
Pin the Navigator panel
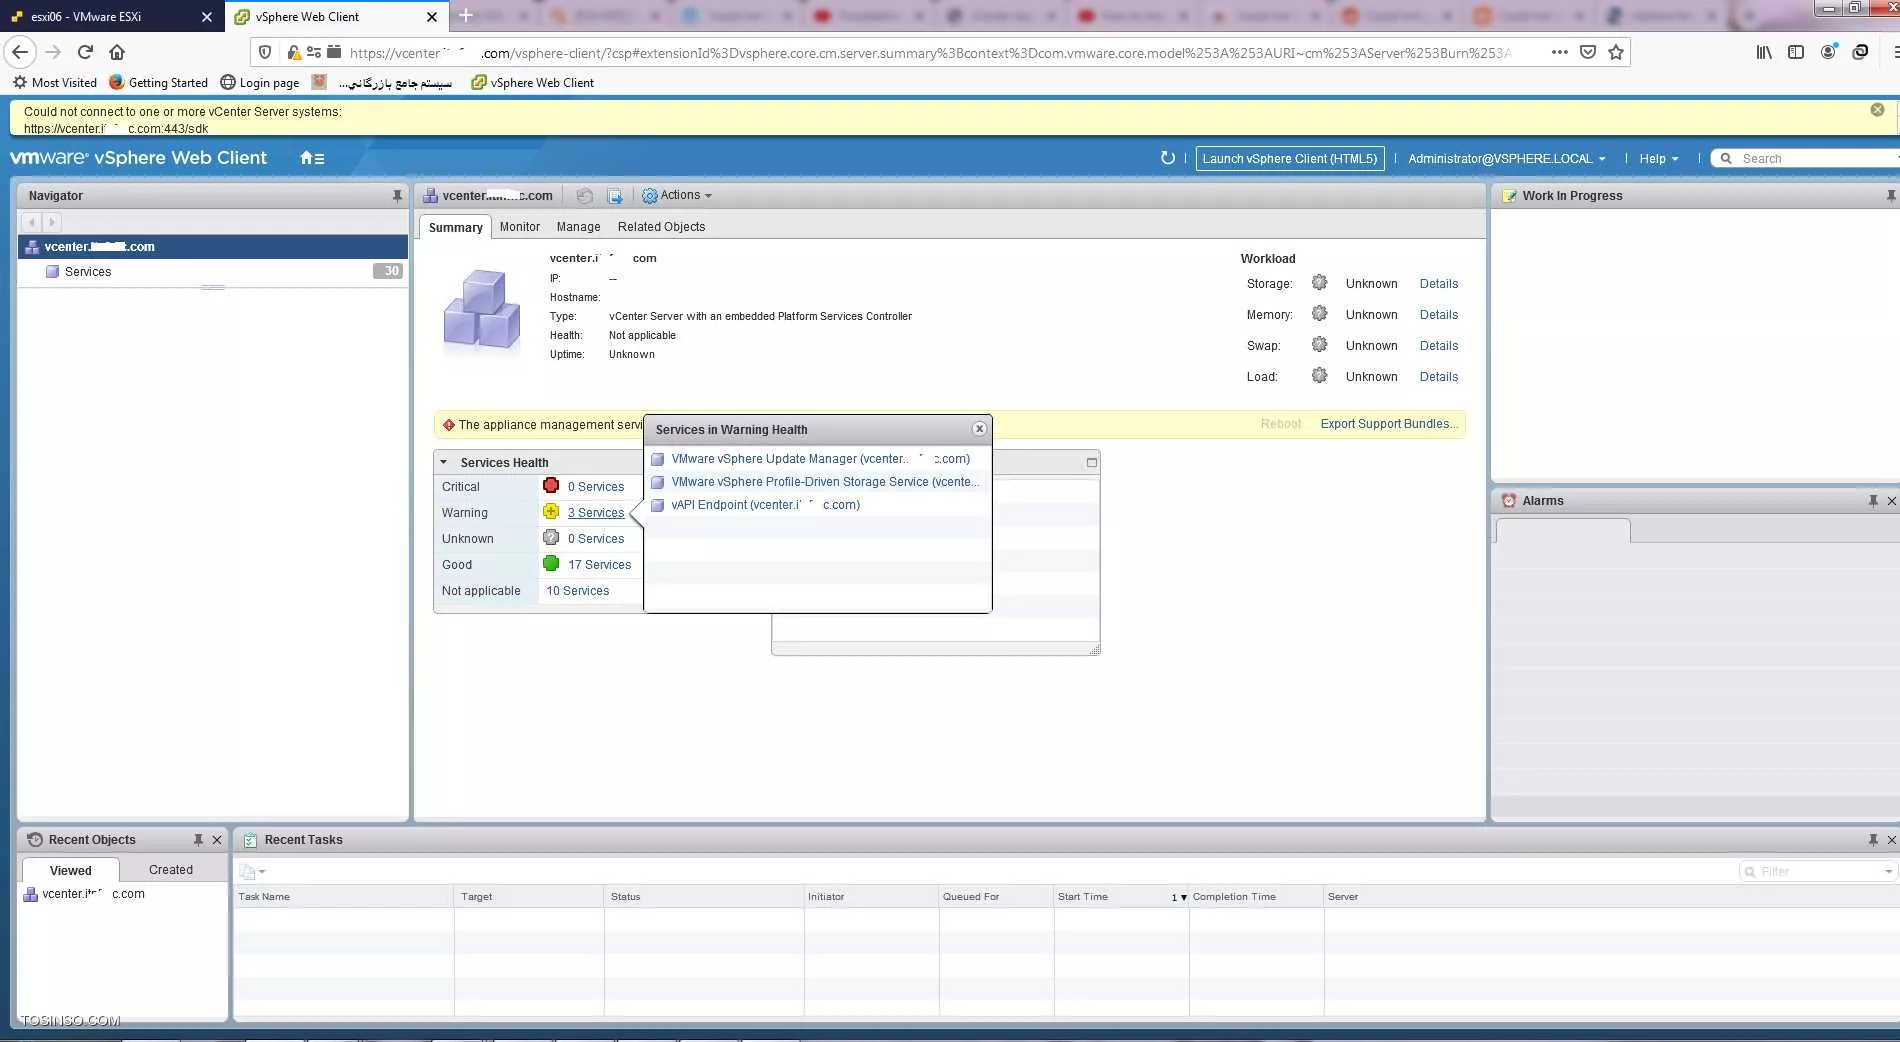click(397, 196)
